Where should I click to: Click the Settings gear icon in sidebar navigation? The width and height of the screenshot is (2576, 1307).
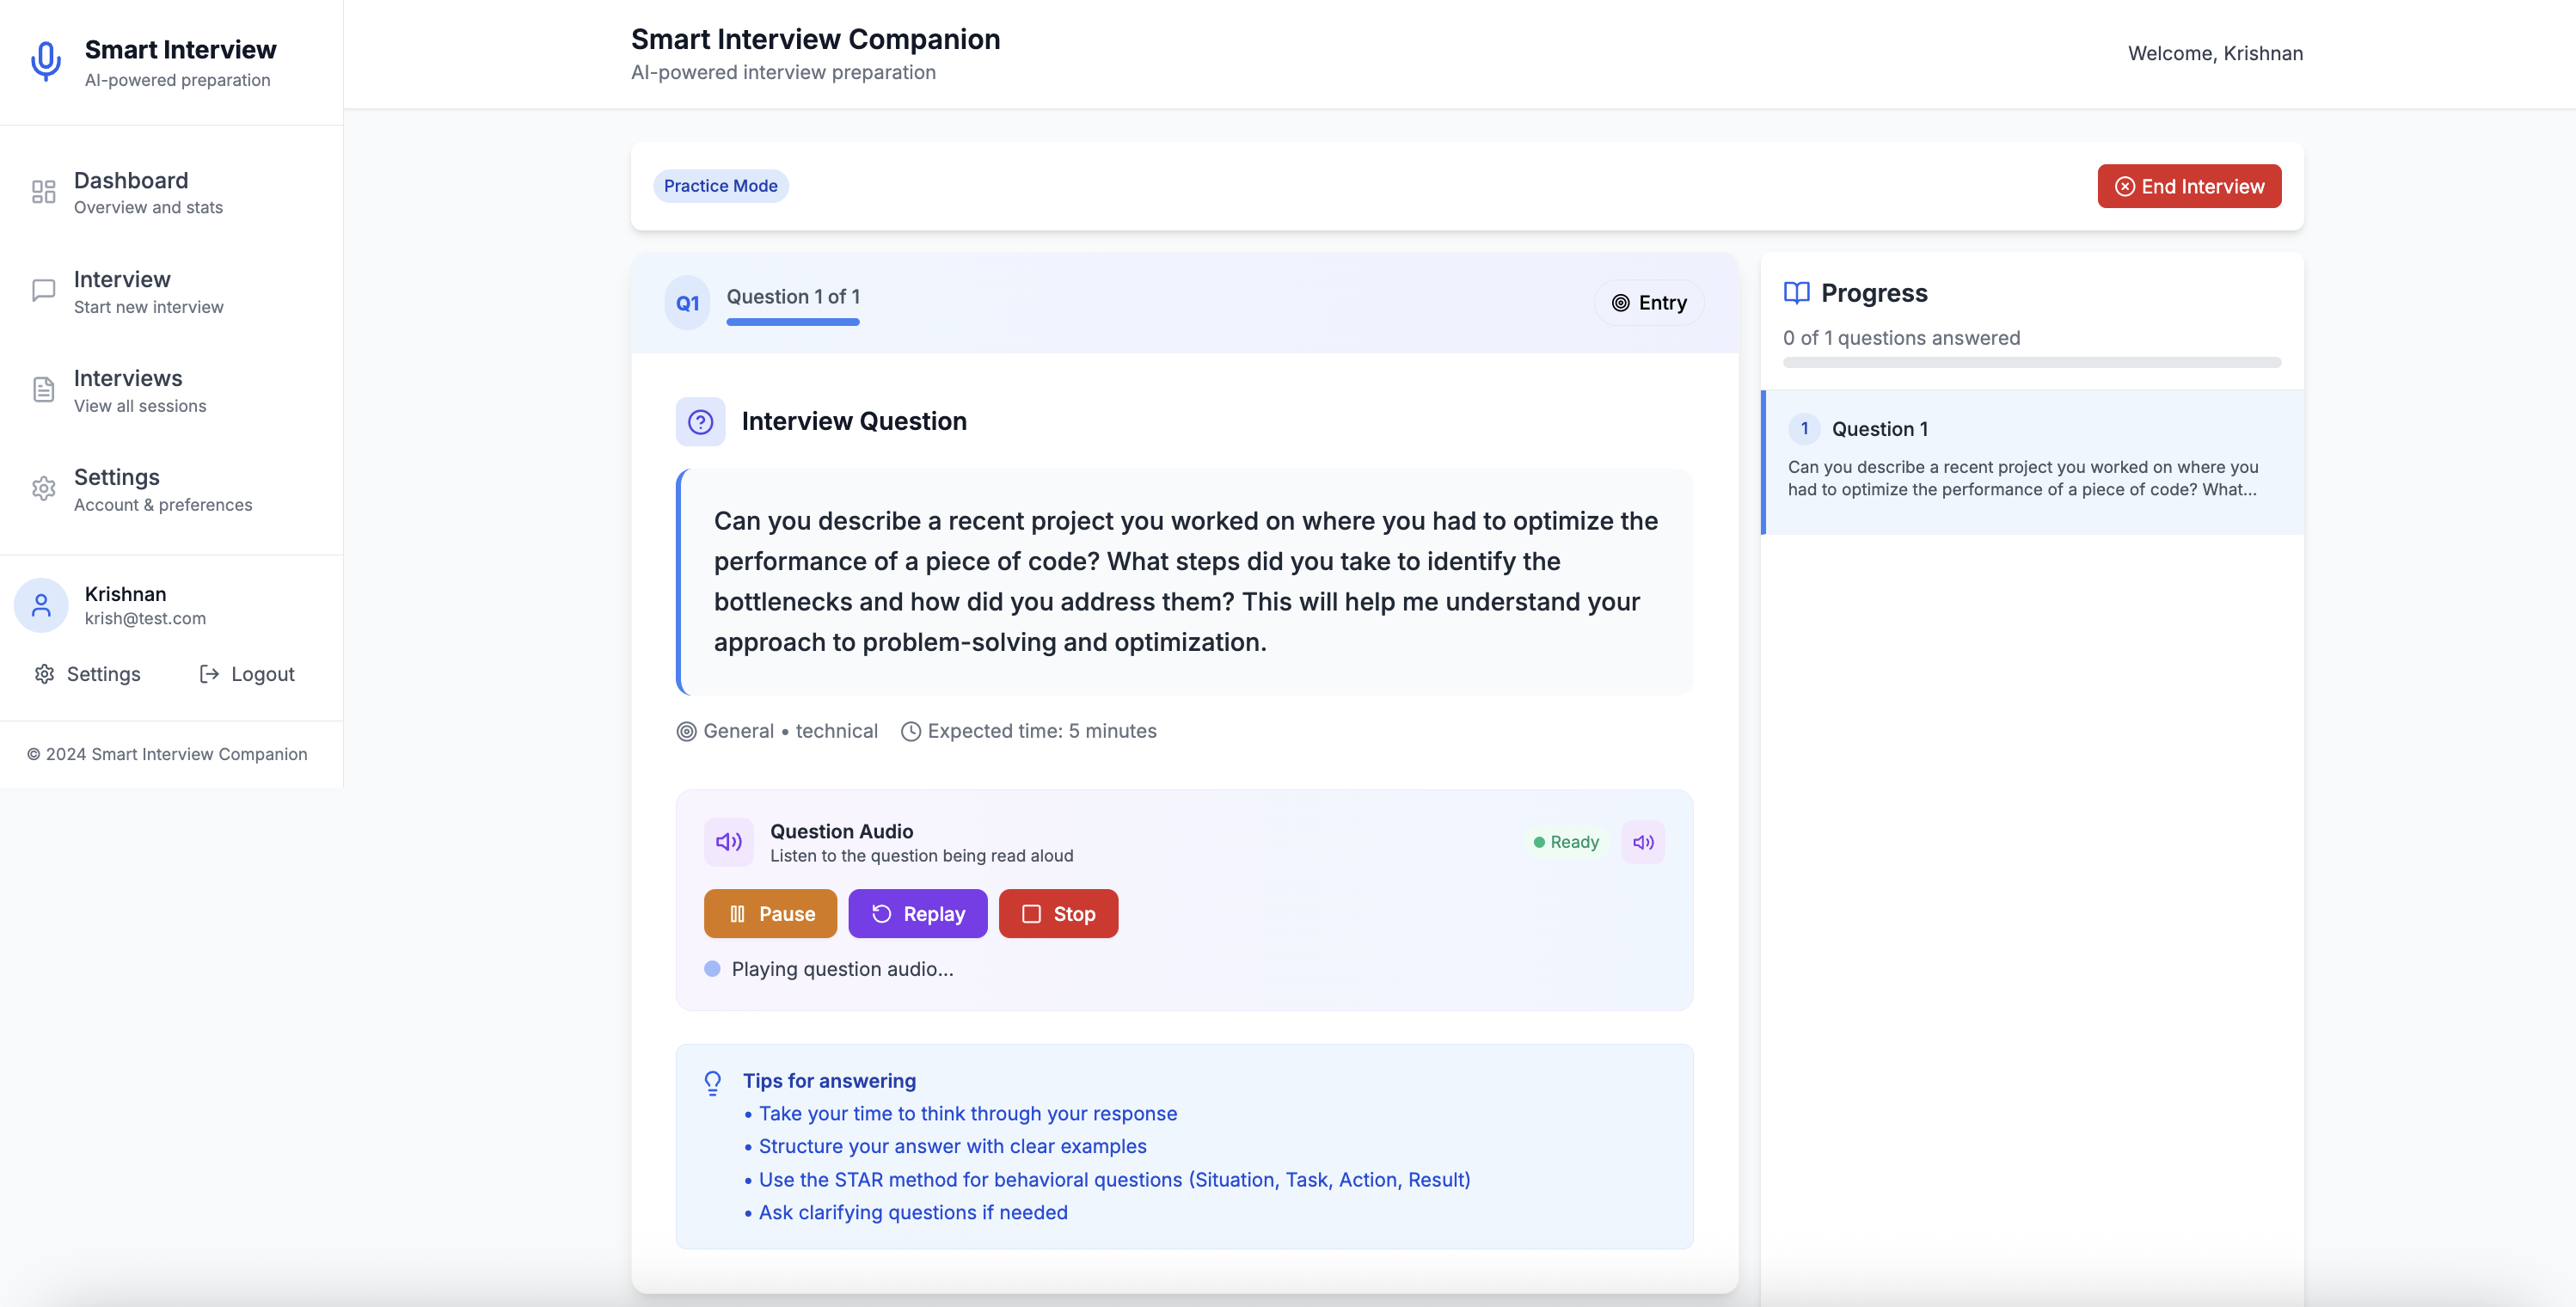[x=43, y=489]
